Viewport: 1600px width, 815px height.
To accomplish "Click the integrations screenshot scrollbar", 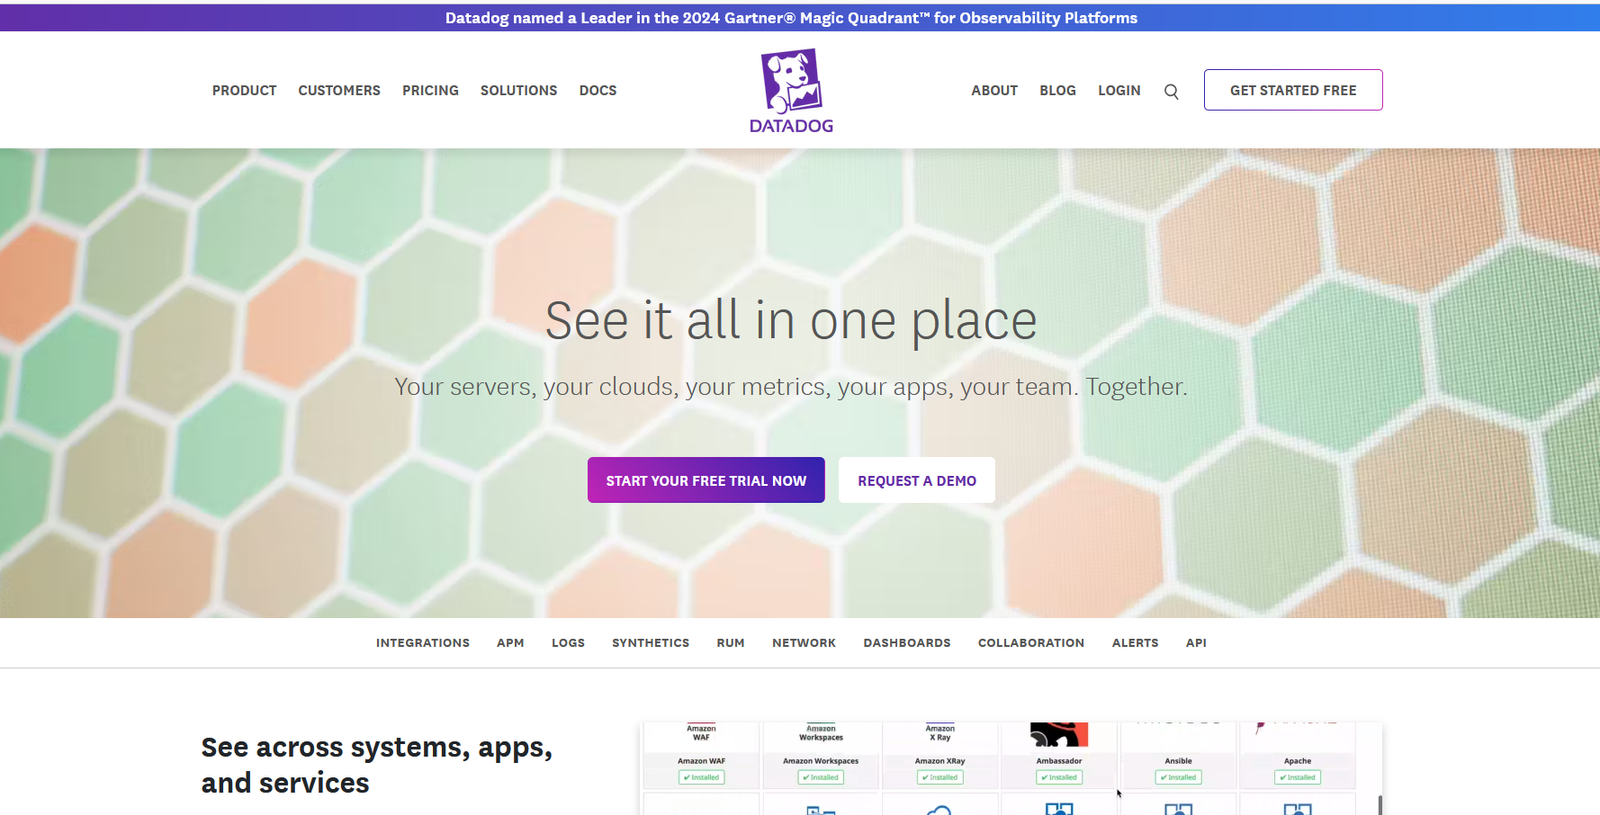I will point(1380,805).
